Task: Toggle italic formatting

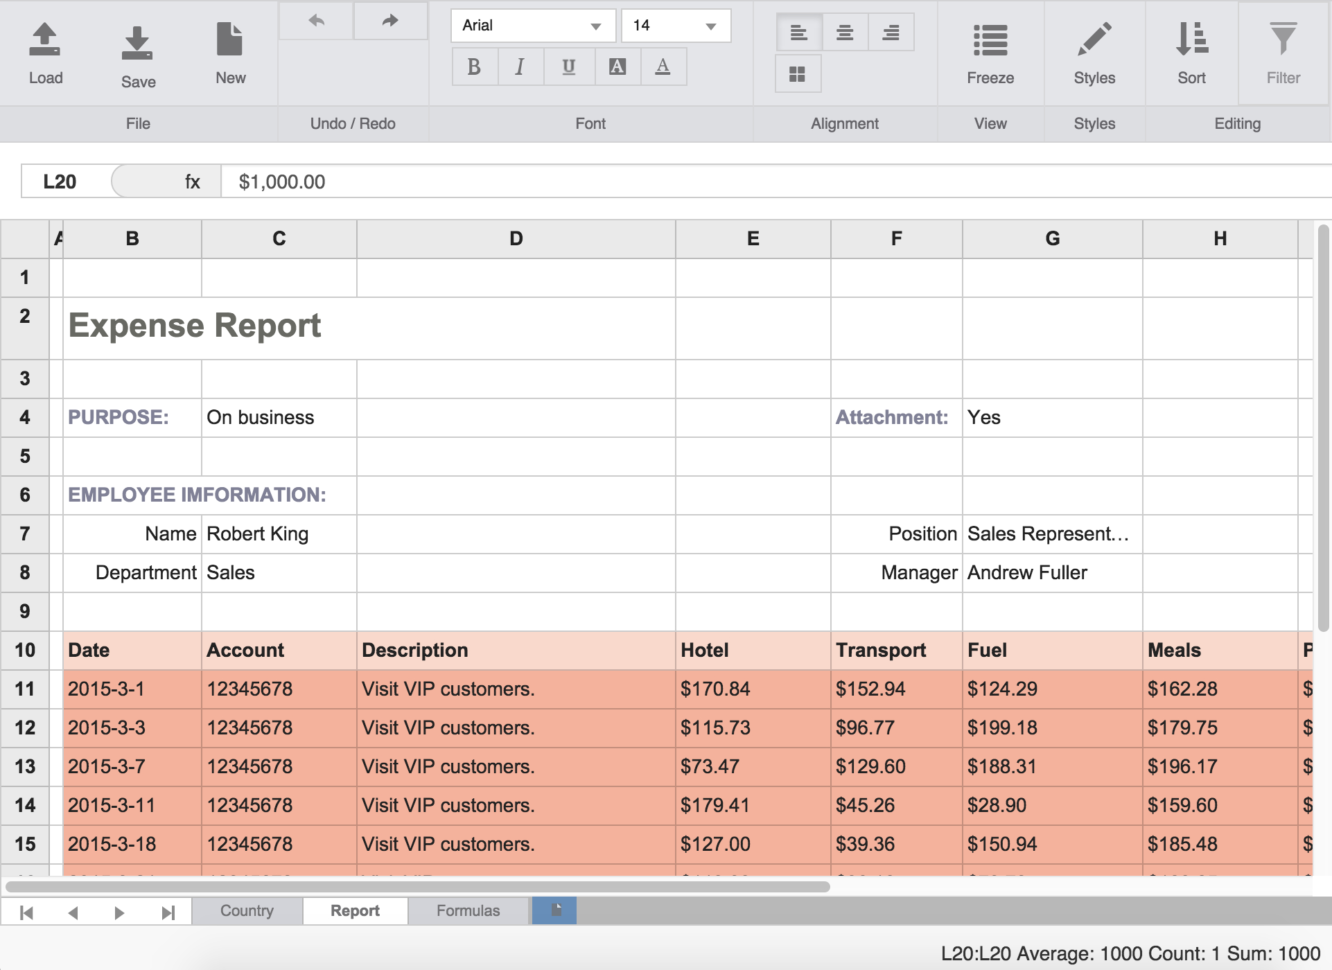Action: (520, 66)
